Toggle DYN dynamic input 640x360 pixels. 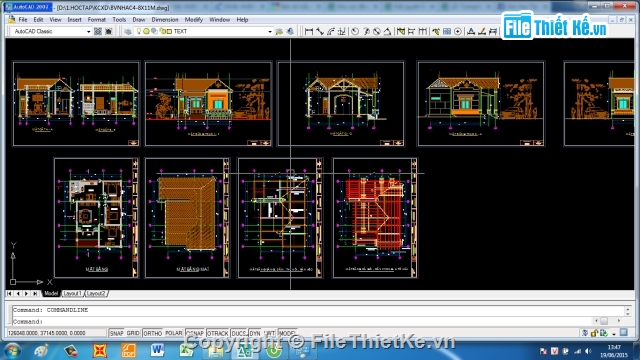click(x=255, y=333)
